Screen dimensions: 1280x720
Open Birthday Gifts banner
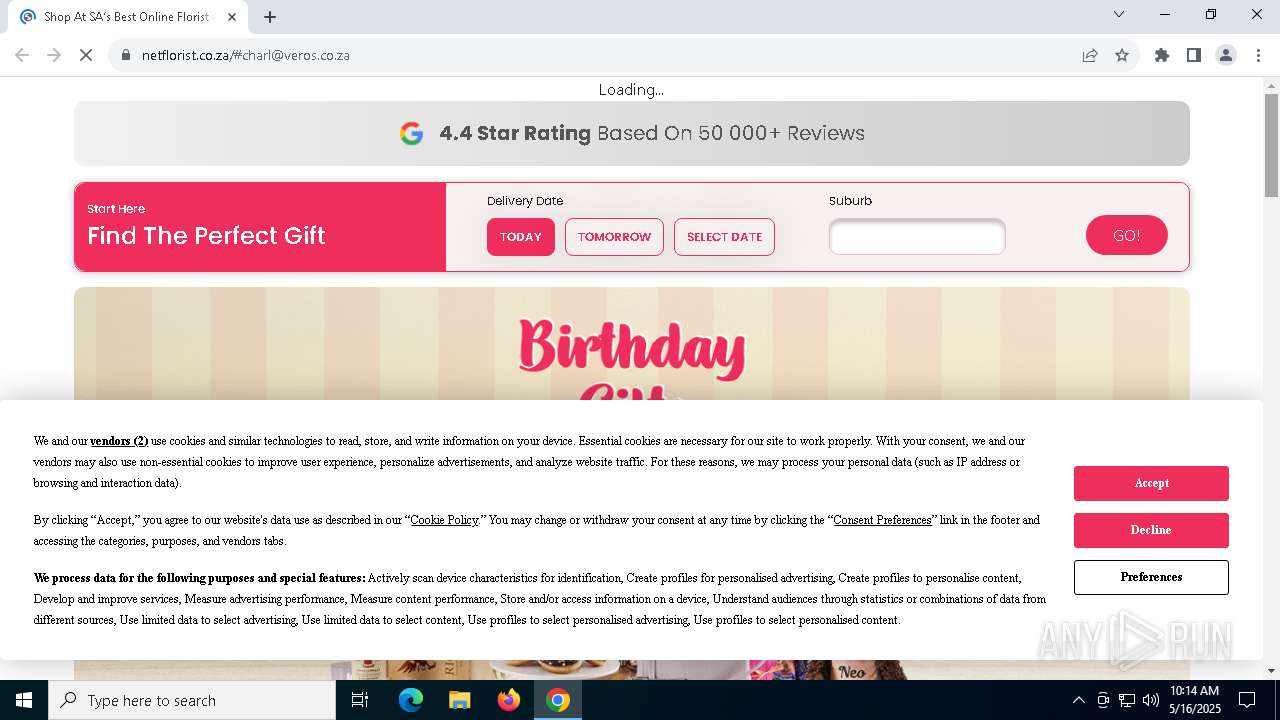tap(632, 344)
